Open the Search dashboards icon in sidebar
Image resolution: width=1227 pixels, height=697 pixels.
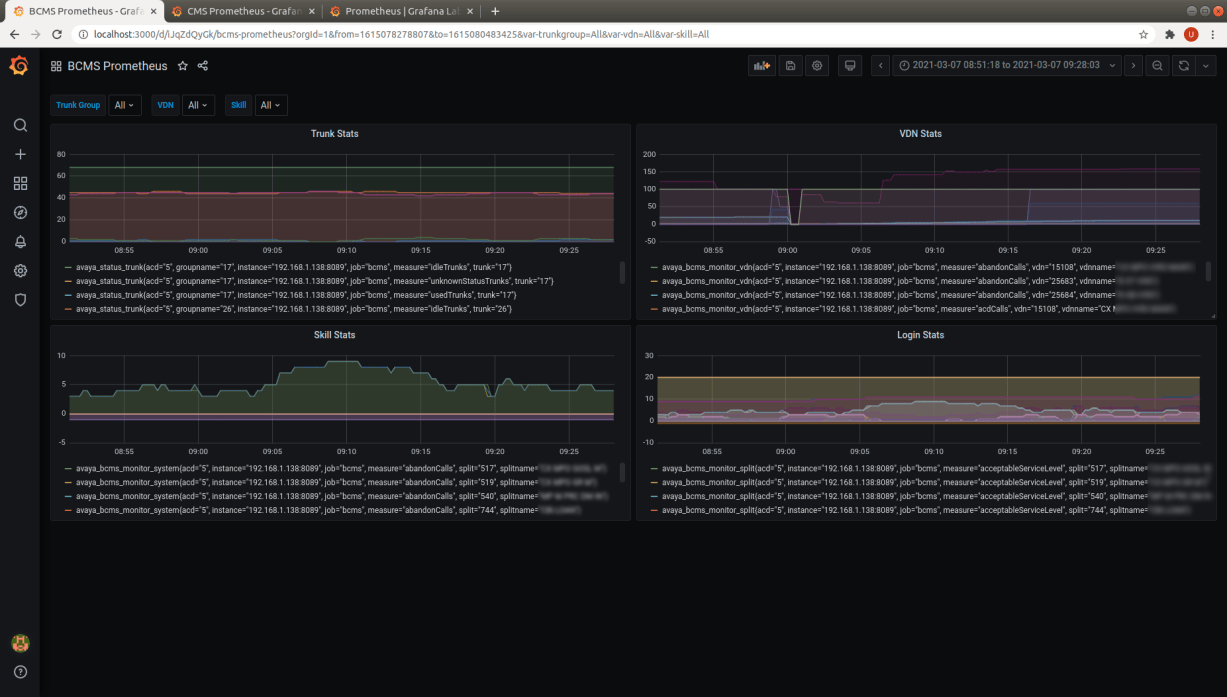tap(20, 126)
